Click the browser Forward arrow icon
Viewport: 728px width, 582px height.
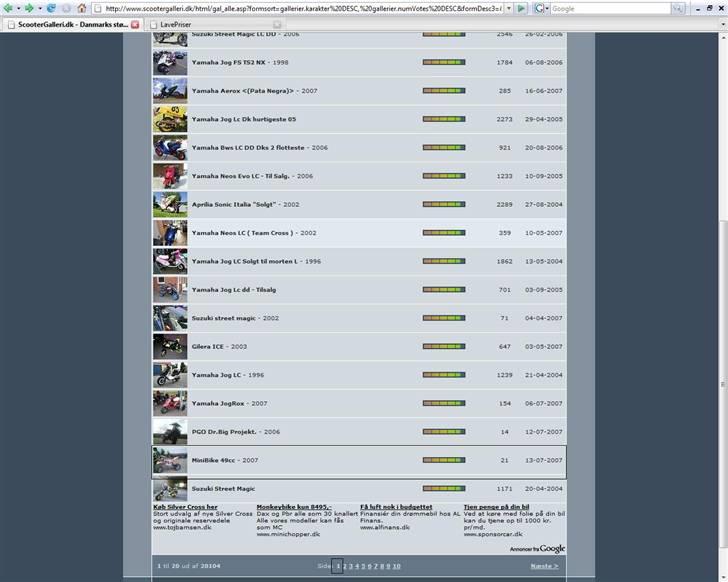29,8
